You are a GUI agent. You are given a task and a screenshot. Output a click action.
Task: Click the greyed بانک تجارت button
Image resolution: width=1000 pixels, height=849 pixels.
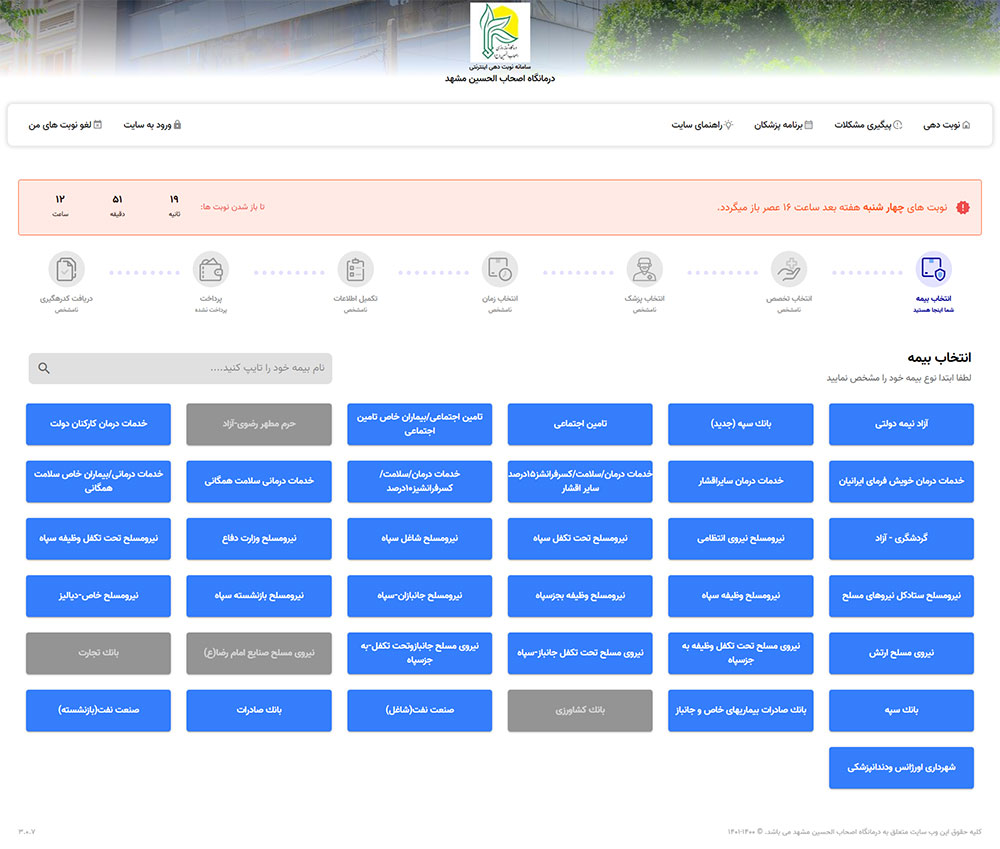98,653
